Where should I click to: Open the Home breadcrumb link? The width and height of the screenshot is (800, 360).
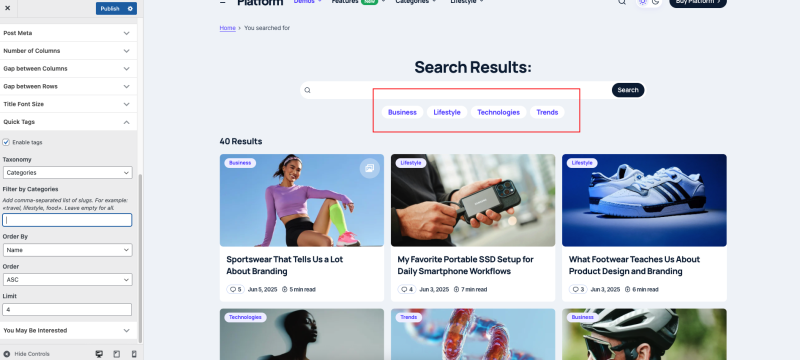pos(228,28)
